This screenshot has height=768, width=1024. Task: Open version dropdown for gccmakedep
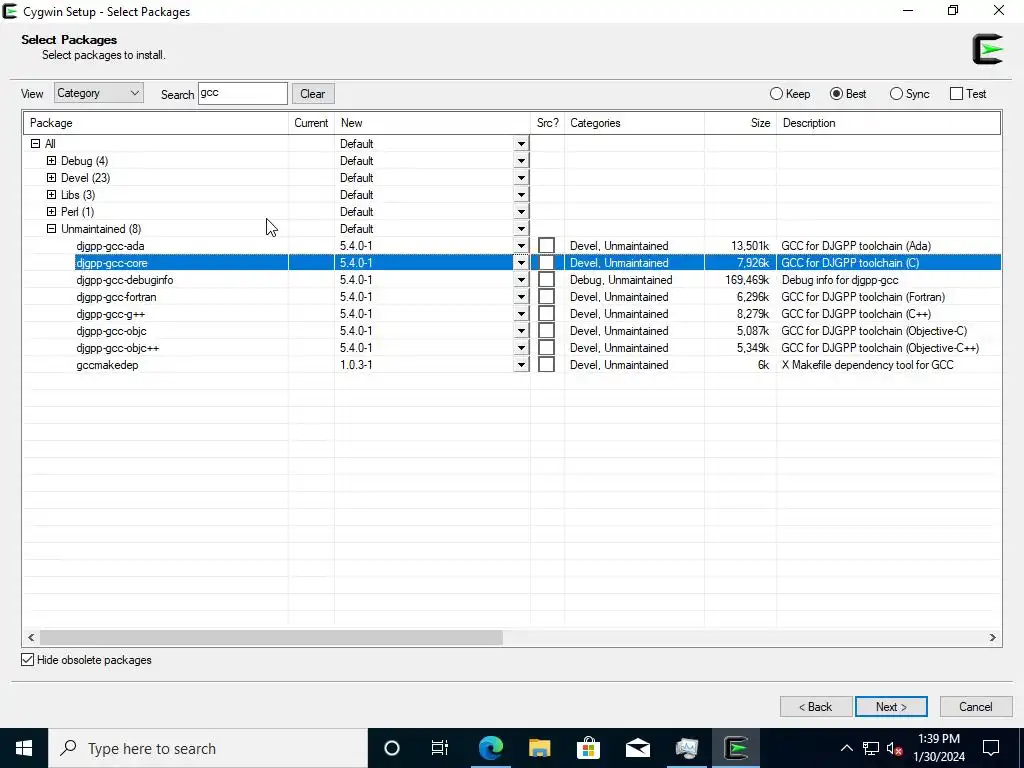tap(521, 364)
